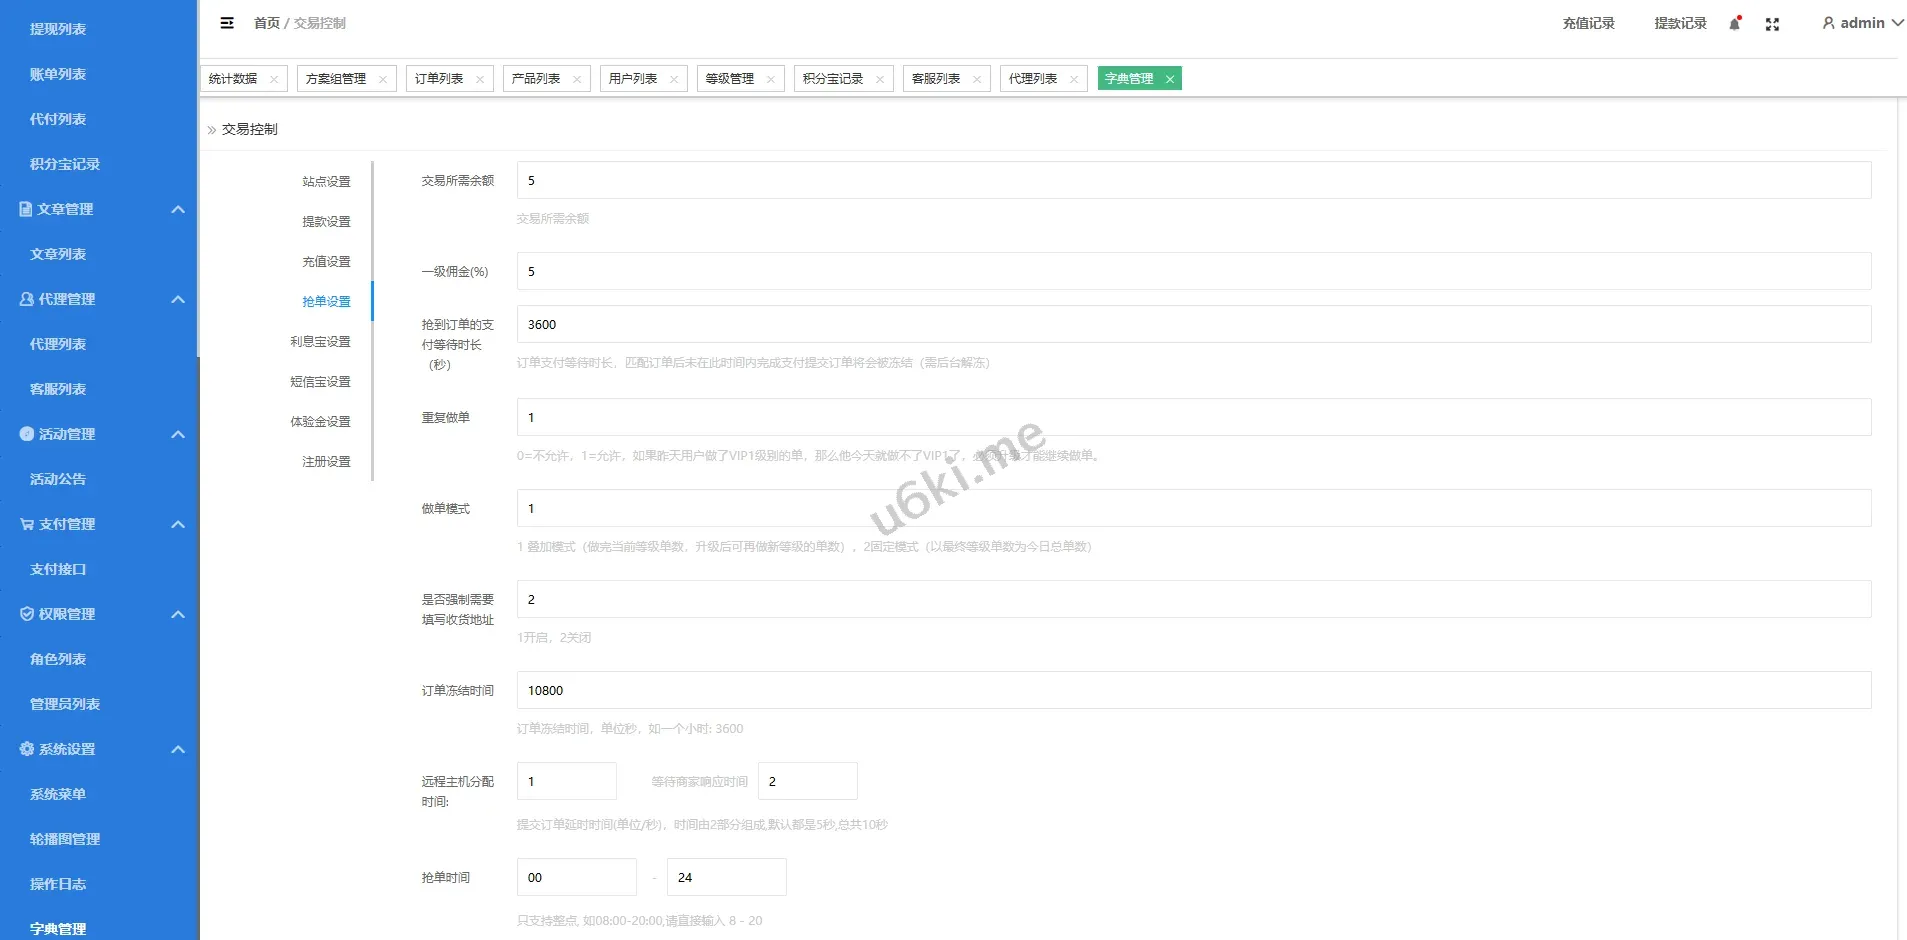Collapse the 系统设置 menu group
Viewport: 1907px width, 940px height.
(x=178, y=748)
